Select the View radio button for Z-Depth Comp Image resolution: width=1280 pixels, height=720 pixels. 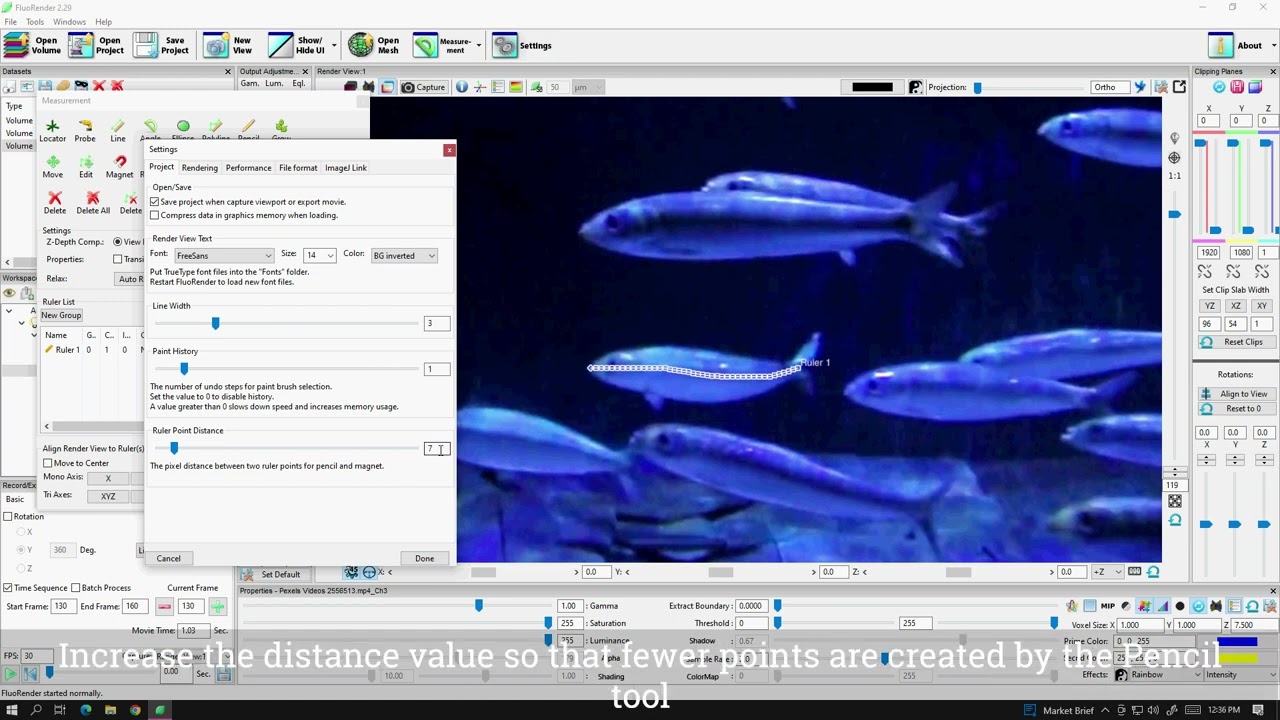[x=117, y=242]
